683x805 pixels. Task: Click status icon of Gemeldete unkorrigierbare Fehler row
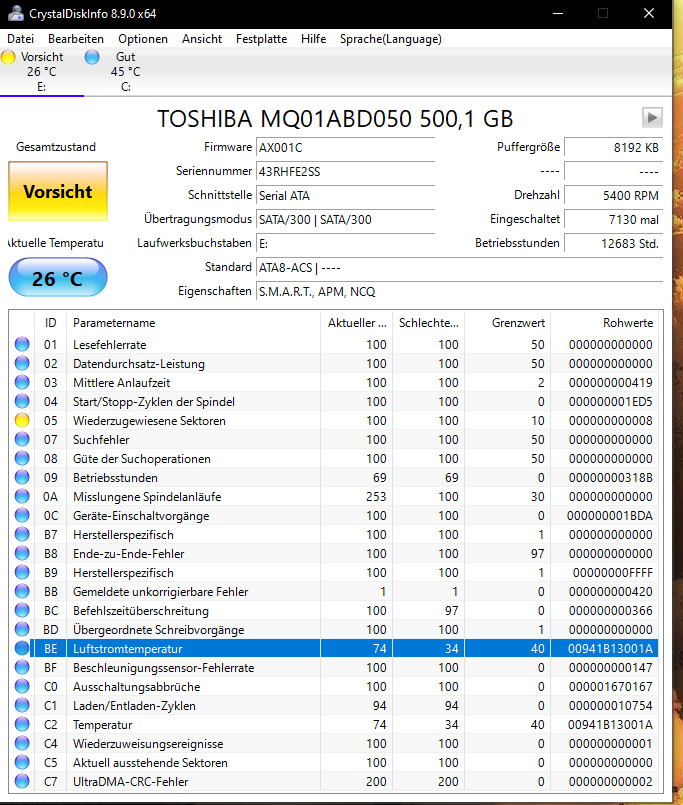point(22,591)
